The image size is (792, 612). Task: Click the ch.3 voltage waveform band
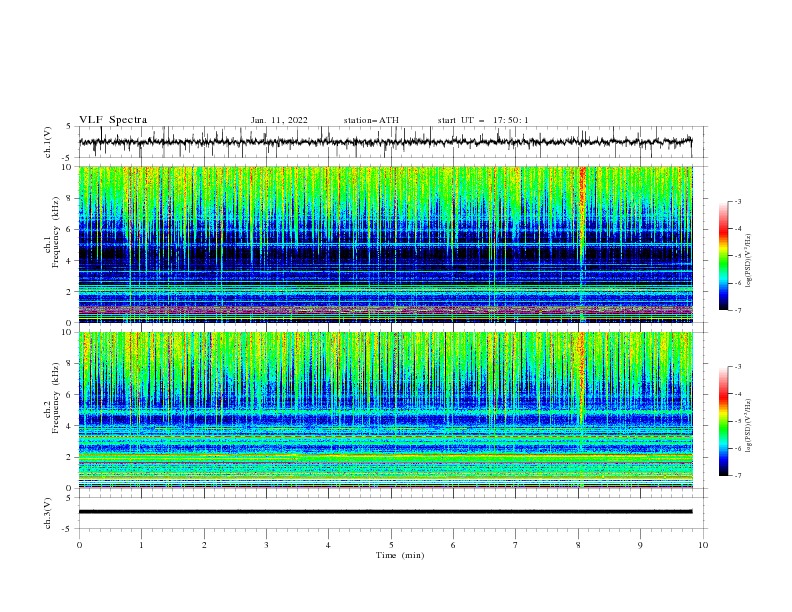pos(385,512)
